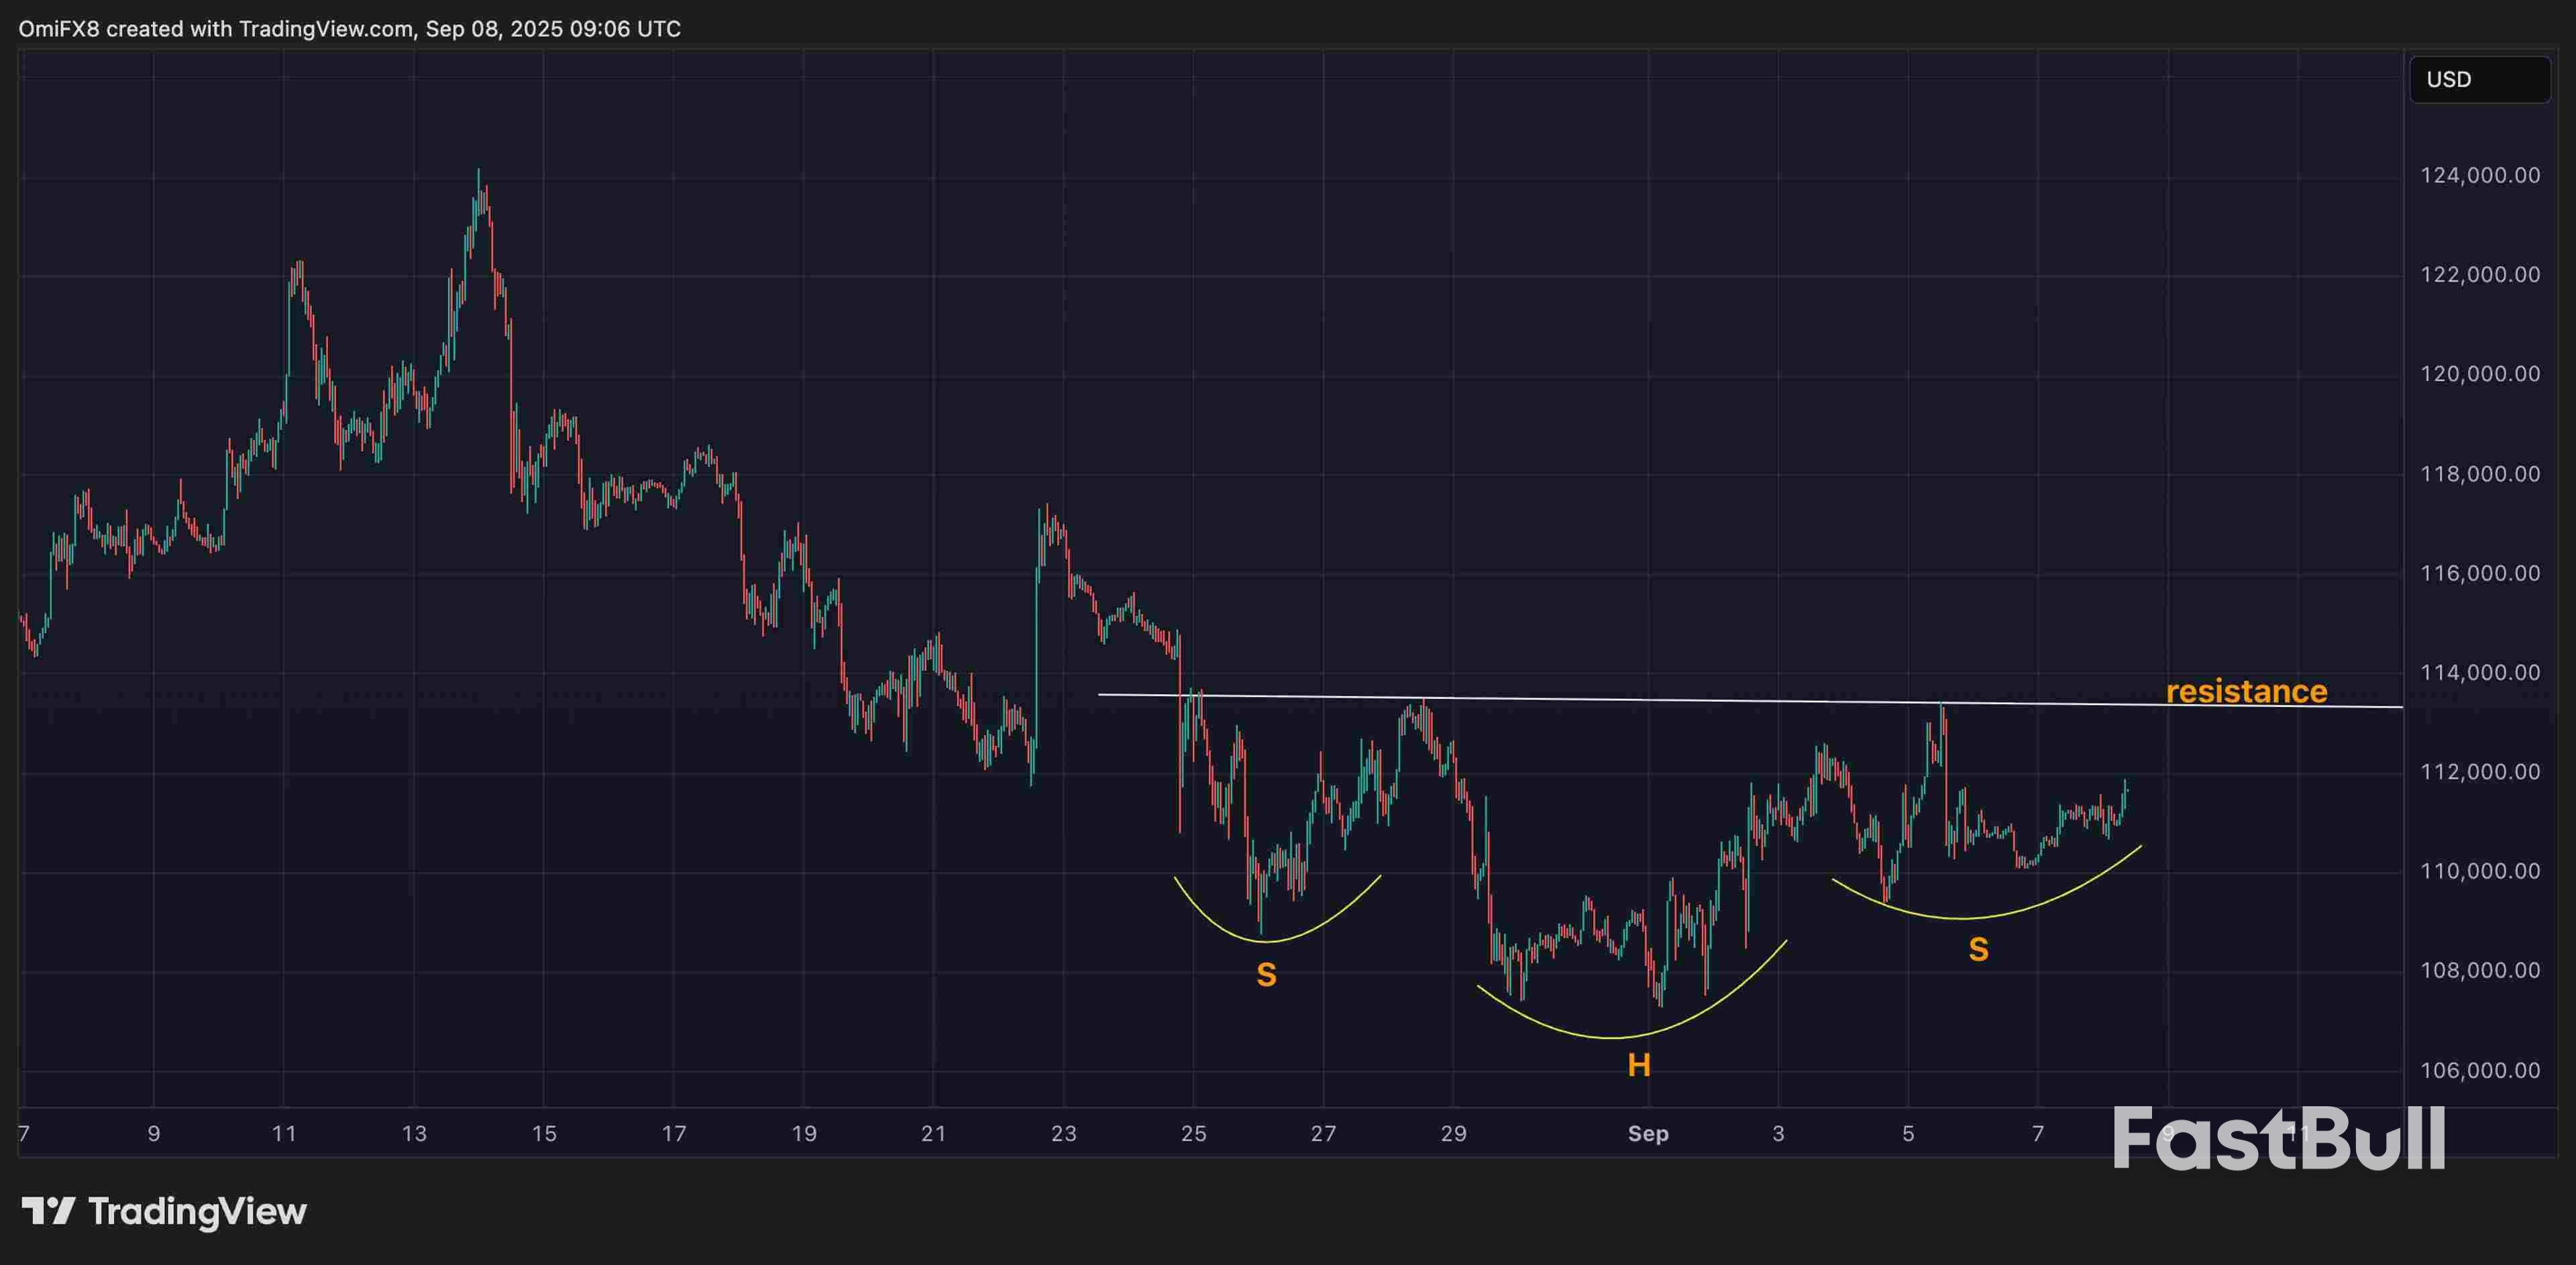Select the yellow right shoulder arc
This screenshot has height=1265, width=2576.
point(1965,918)
